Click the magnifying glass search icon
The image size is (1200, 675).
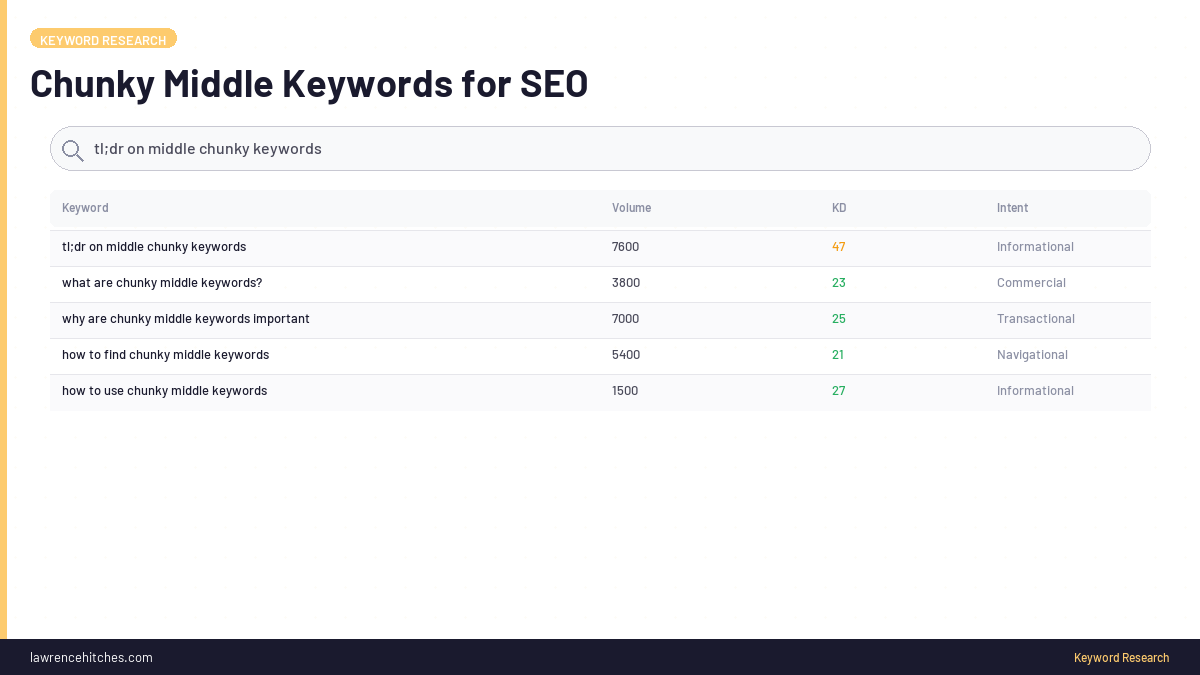(72, 149)
